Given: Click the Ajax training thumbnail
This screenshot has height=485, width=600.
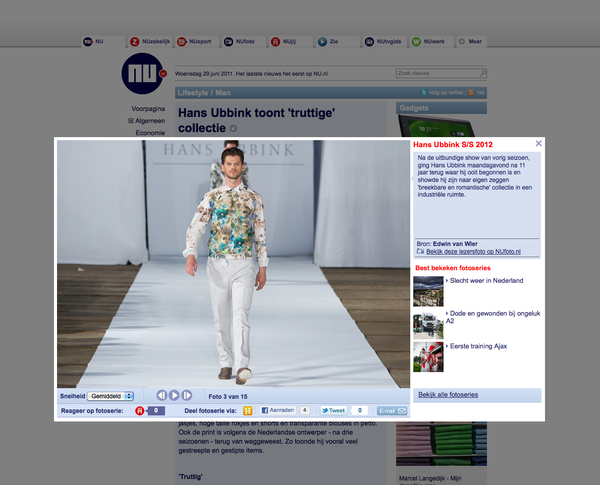Looking at the screenshot, I should [x=428, y=357].
